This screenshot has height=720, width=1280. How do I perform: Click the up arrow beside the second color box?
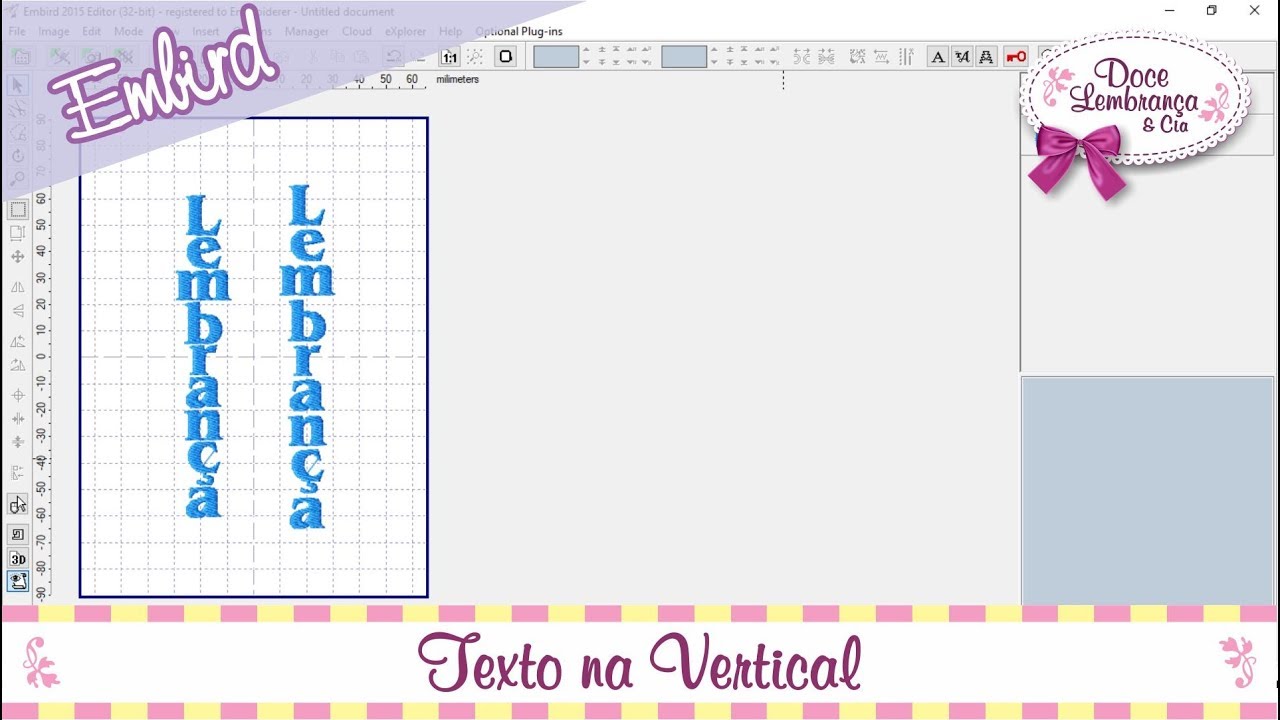pos(714,49)
